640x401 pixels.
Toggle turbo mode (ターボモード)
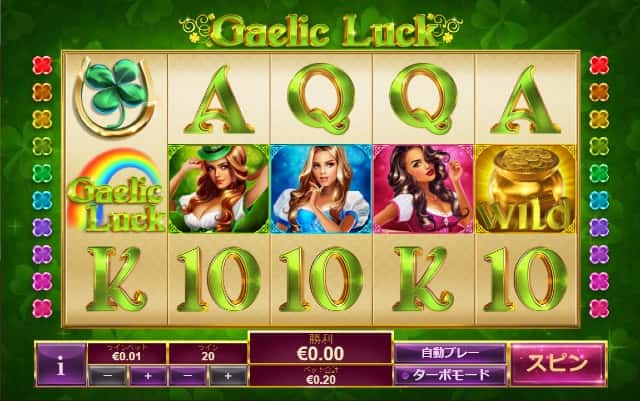450,375
